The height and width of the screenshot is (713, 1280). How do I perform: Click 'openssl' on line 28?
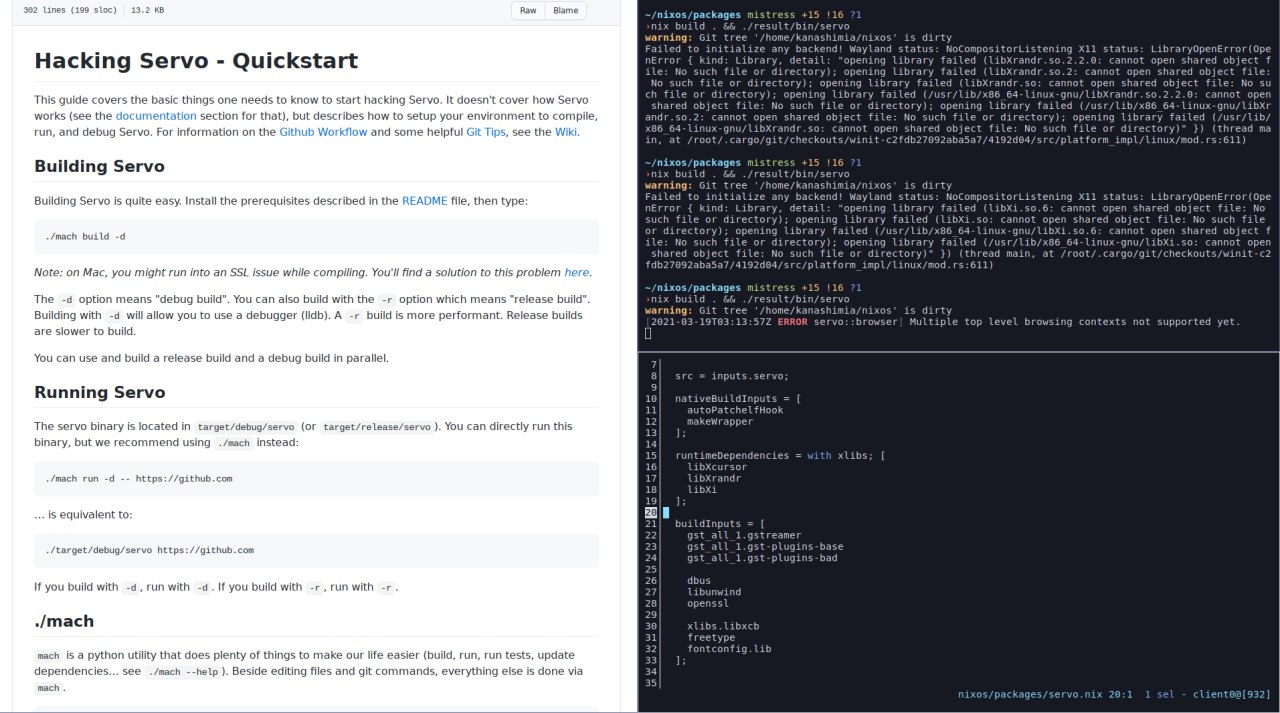pyautogui.click(x=708, y=604)
